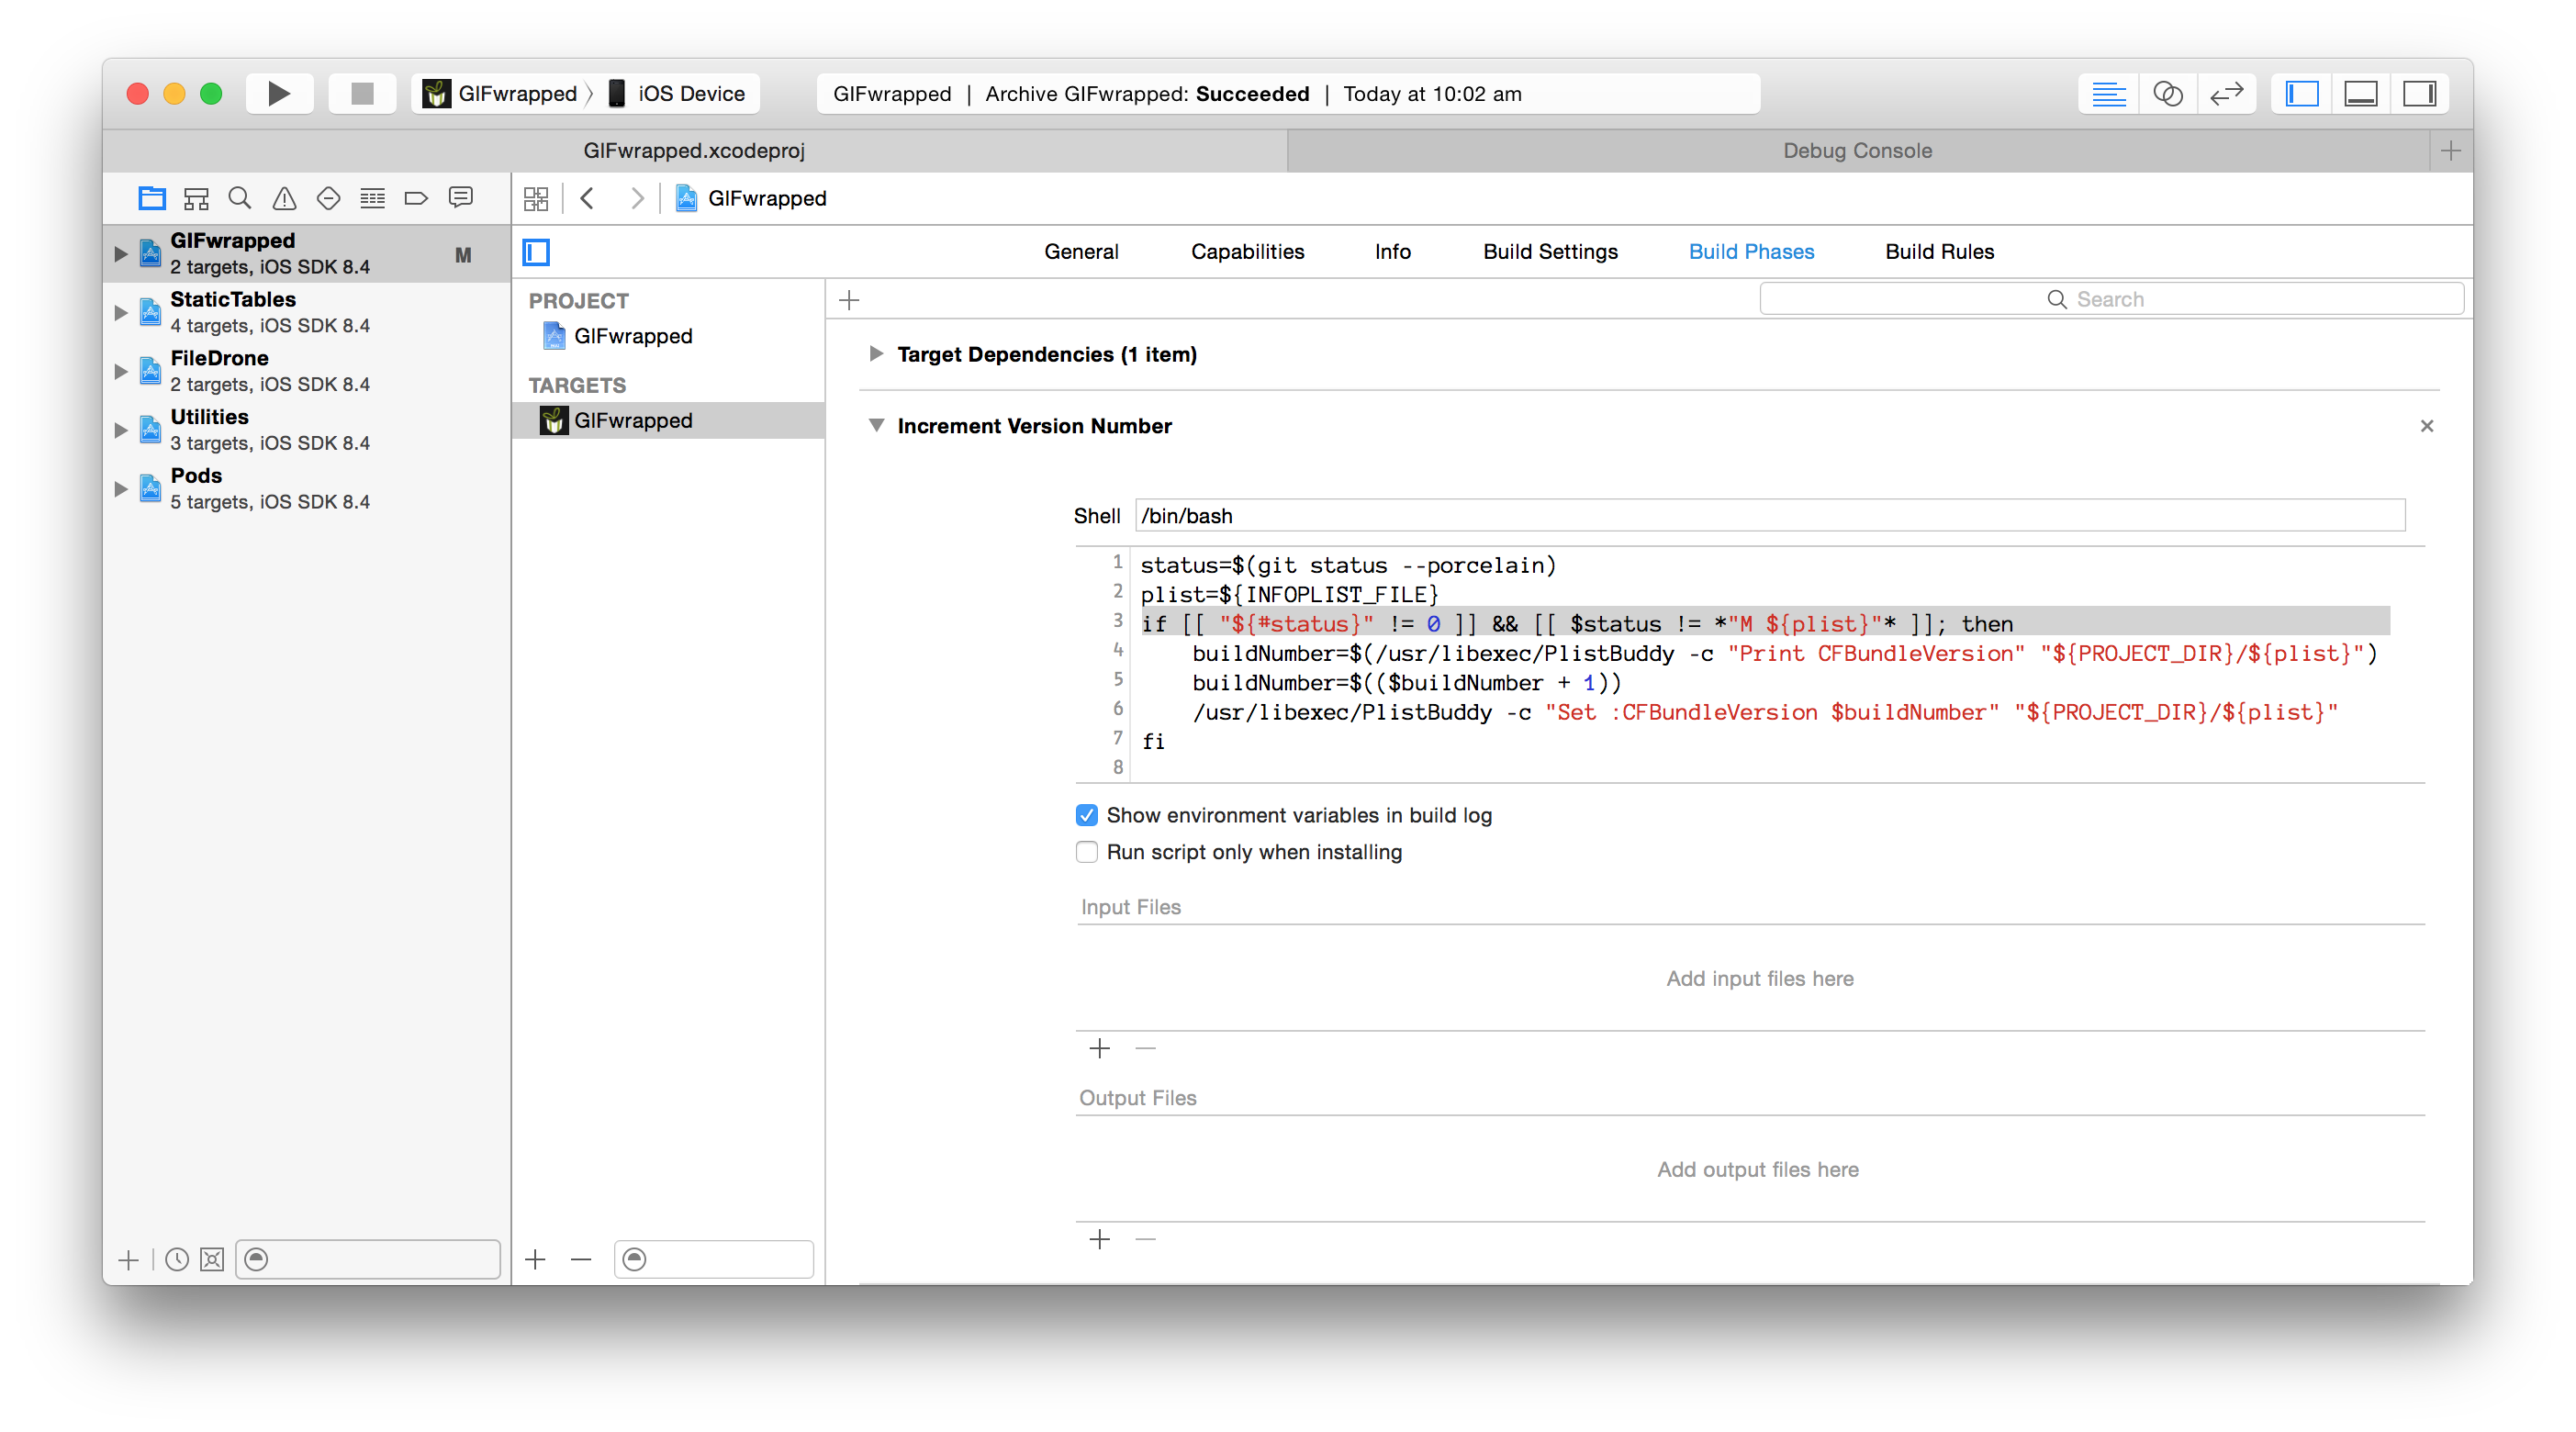Screen dimensions: 2576x1432
Task: Show the Version editor
Action: coord(2227,93)
